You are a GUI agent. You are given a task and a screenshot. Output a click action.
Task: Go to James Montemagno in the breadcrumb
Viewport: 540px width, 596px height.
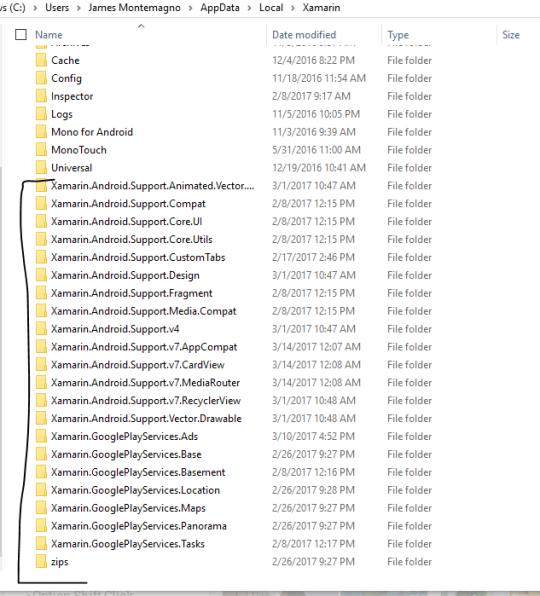134,8
